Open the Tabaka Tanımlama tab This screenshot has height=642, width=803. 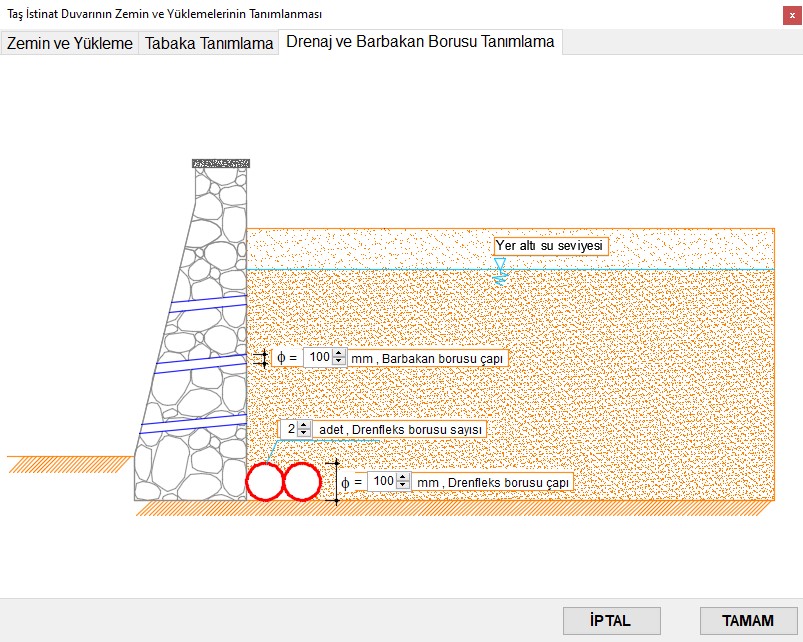209,44
